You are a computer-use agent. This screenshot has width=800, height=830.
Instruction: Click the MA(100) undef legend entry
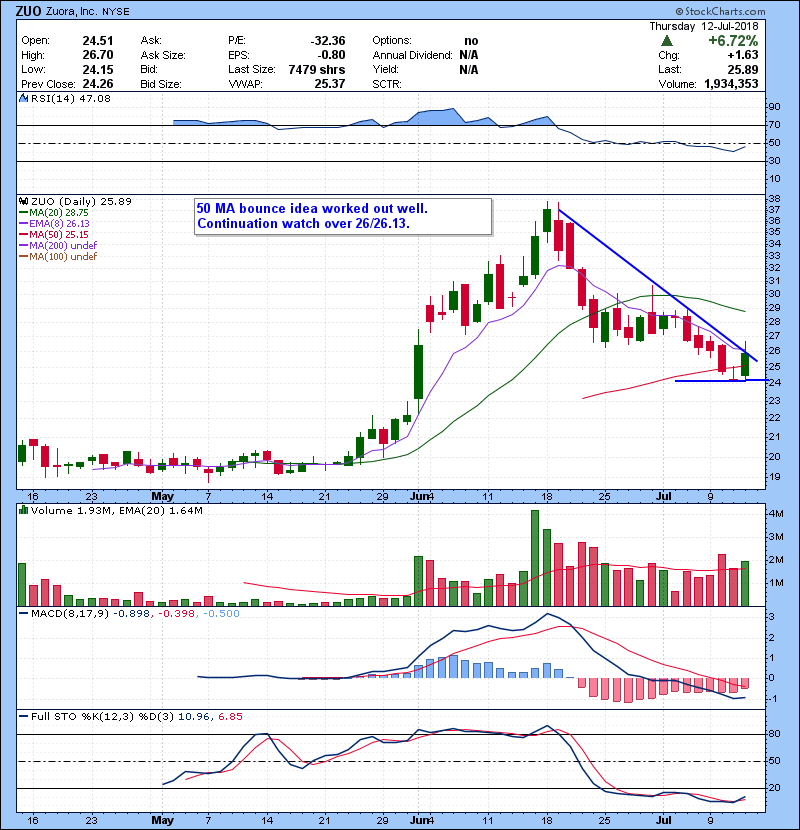58,257
